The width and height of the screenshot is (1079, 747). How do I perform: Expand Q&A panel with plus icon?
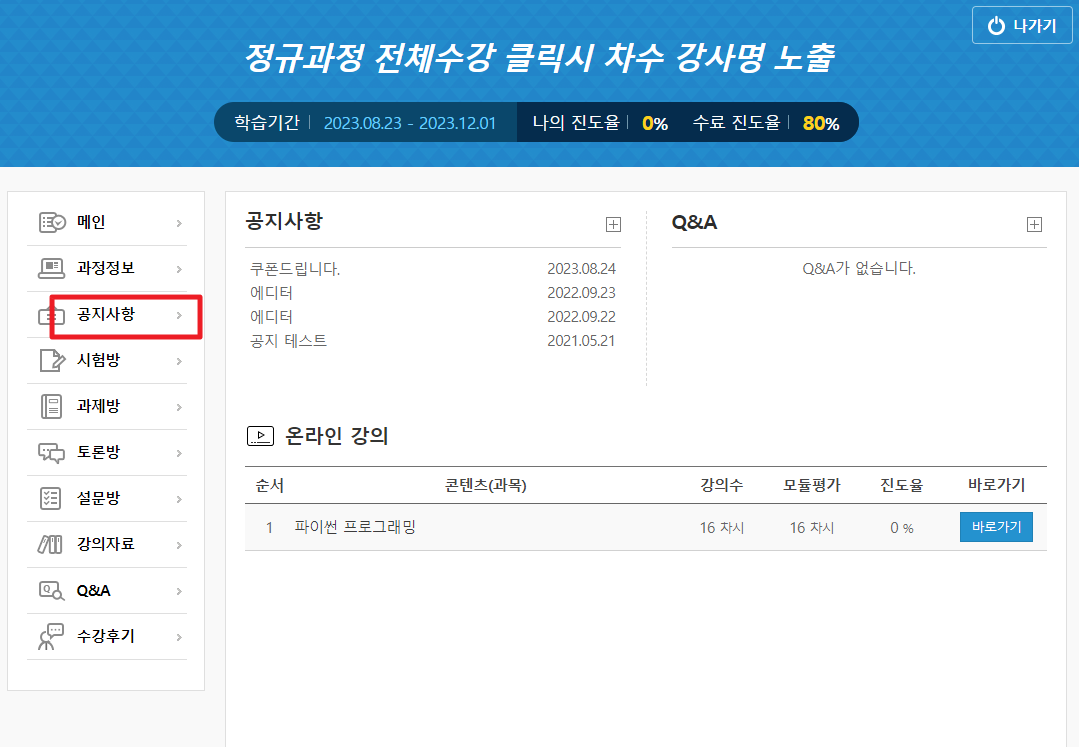click(1034, 225)
